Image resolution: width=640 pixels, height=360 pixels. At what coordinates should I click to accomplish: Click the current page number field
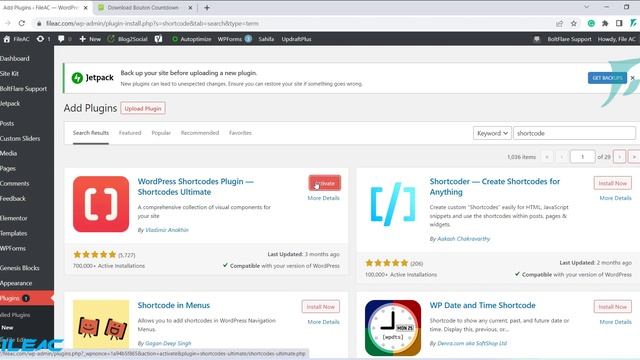click(x=582, y=157)
